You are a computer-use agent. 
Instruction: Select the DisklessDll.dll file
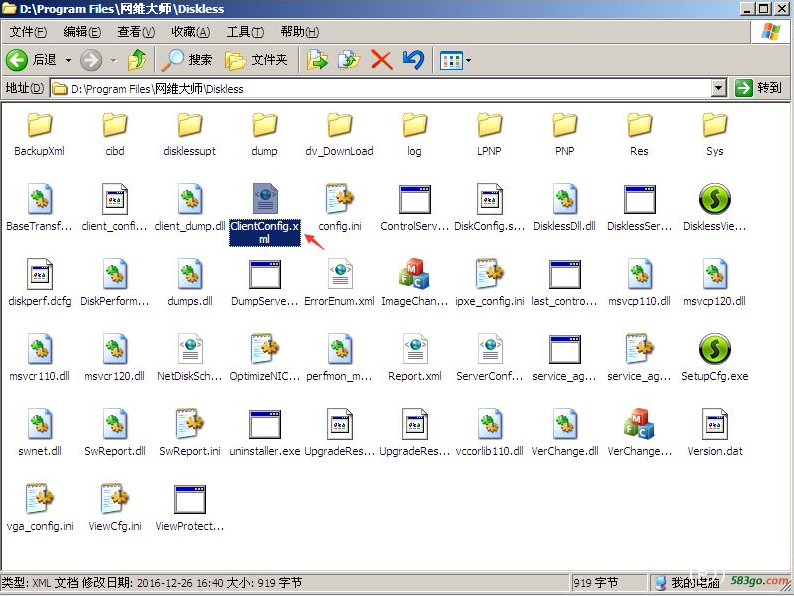click(x=564, y=208)
